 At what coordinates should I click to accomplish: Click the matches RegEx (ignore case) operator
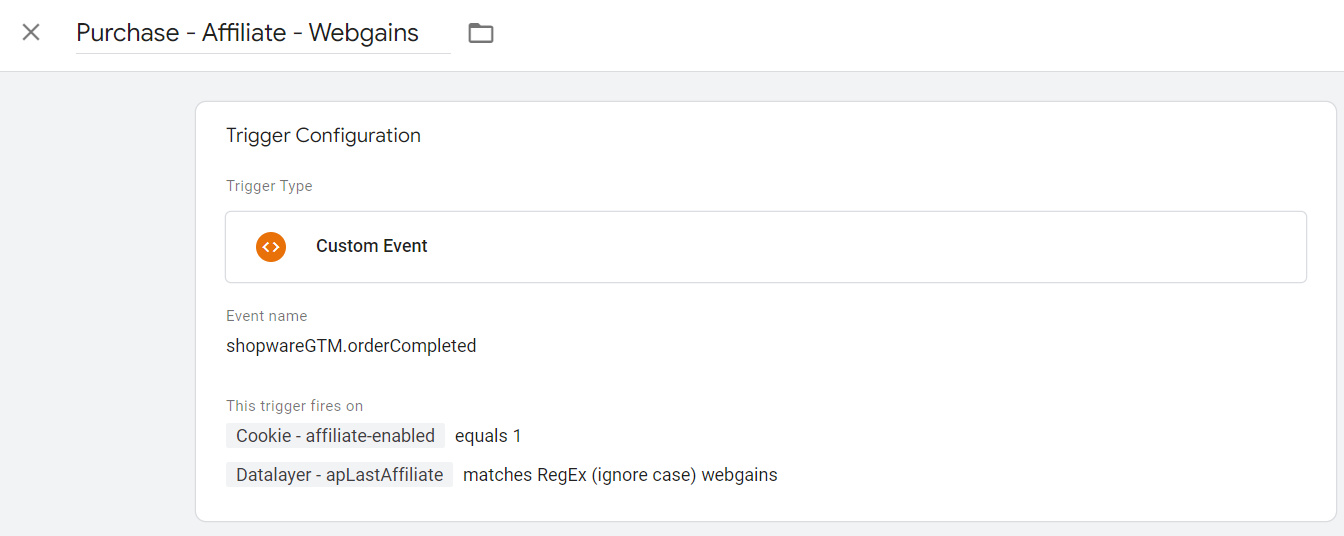[x=580, y=475]
